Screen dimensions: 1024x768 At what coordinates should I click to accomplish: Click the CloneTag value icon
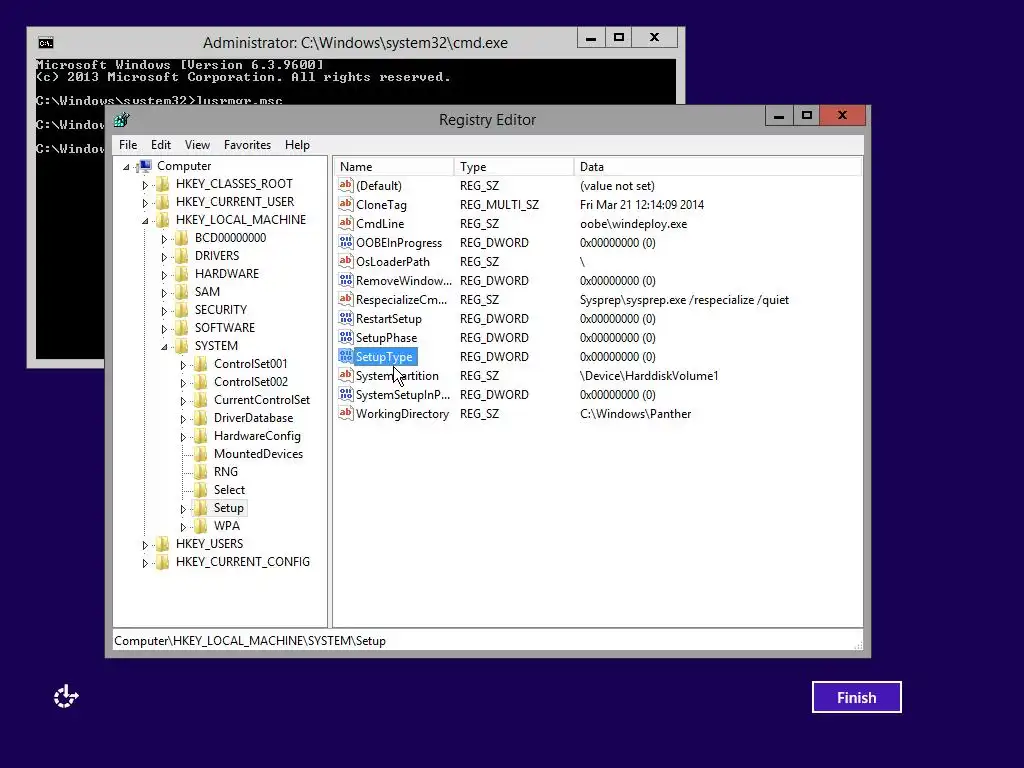tap(345, 204)
